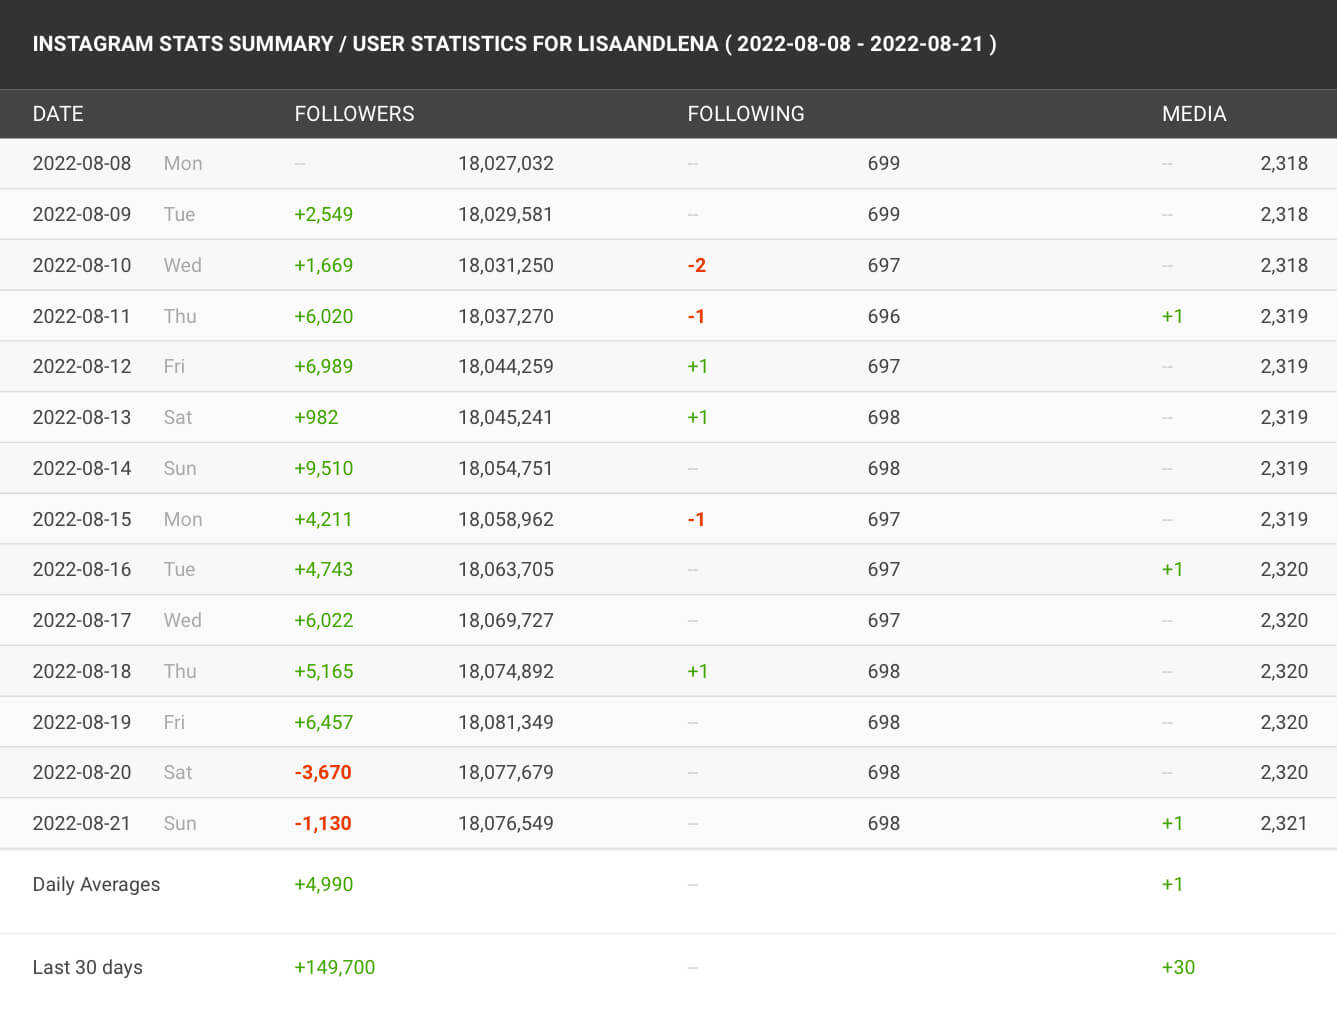1337x1013 pixels.
Task: Click follower gain +6,989
Action: [323, 366]
